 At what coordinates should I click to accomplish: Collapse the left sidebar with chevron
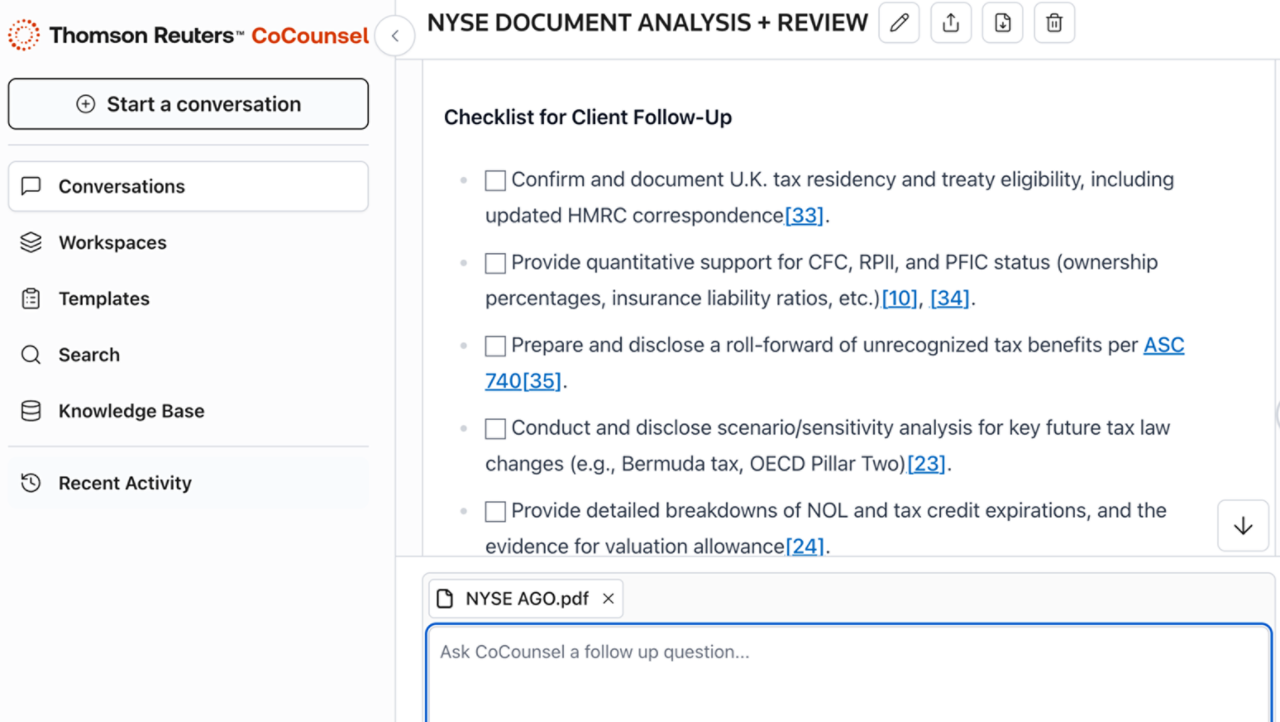pos(395,37)
